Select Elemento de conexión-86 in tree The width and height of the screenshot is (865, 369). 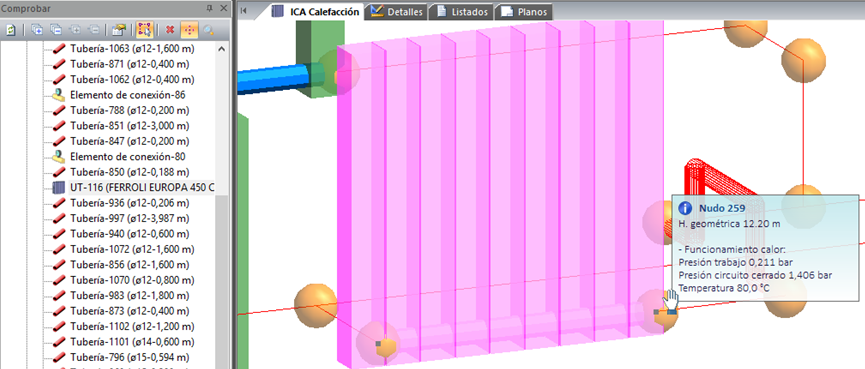[120, 95]
